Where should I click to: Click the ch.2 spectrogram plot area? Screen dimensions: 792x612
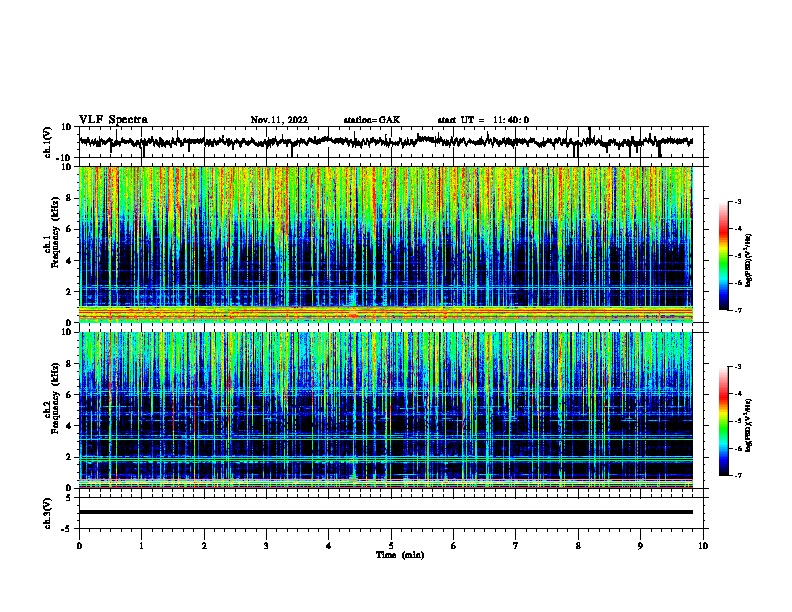(x=386, y=410)
